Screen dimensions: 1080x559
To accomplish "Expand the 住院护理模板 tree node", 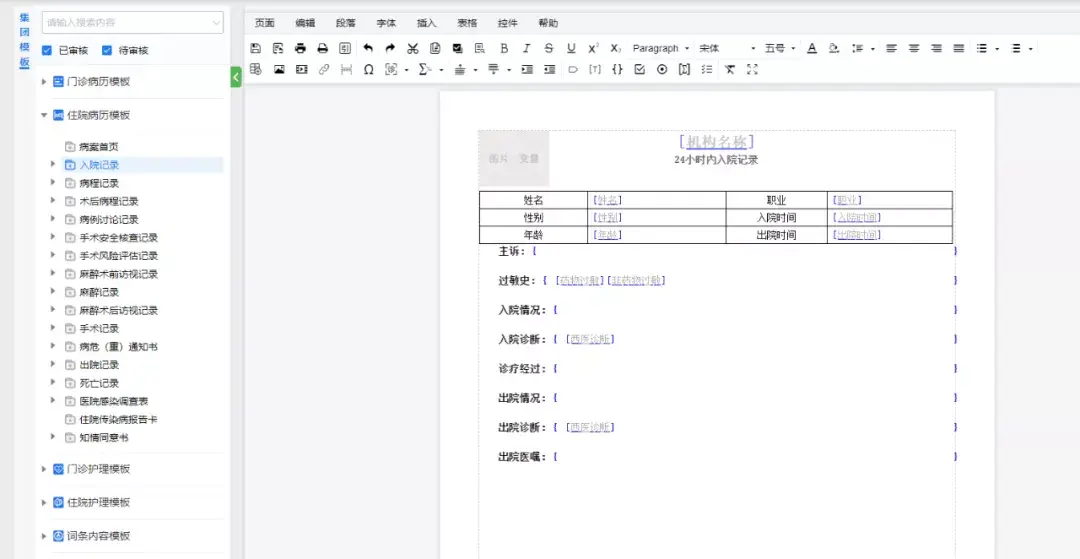I will click(x=44, y=503).
